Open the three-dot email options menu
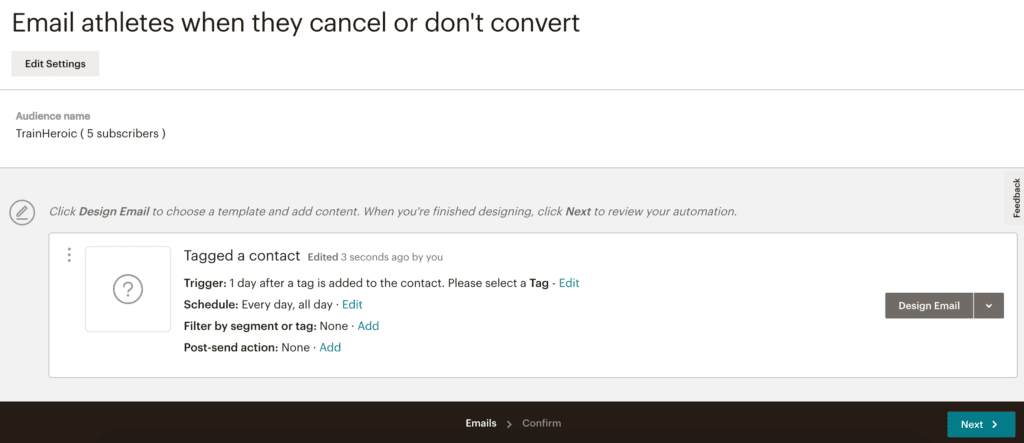The width and height of the screenshot is (1024, 443). point(69,255)
